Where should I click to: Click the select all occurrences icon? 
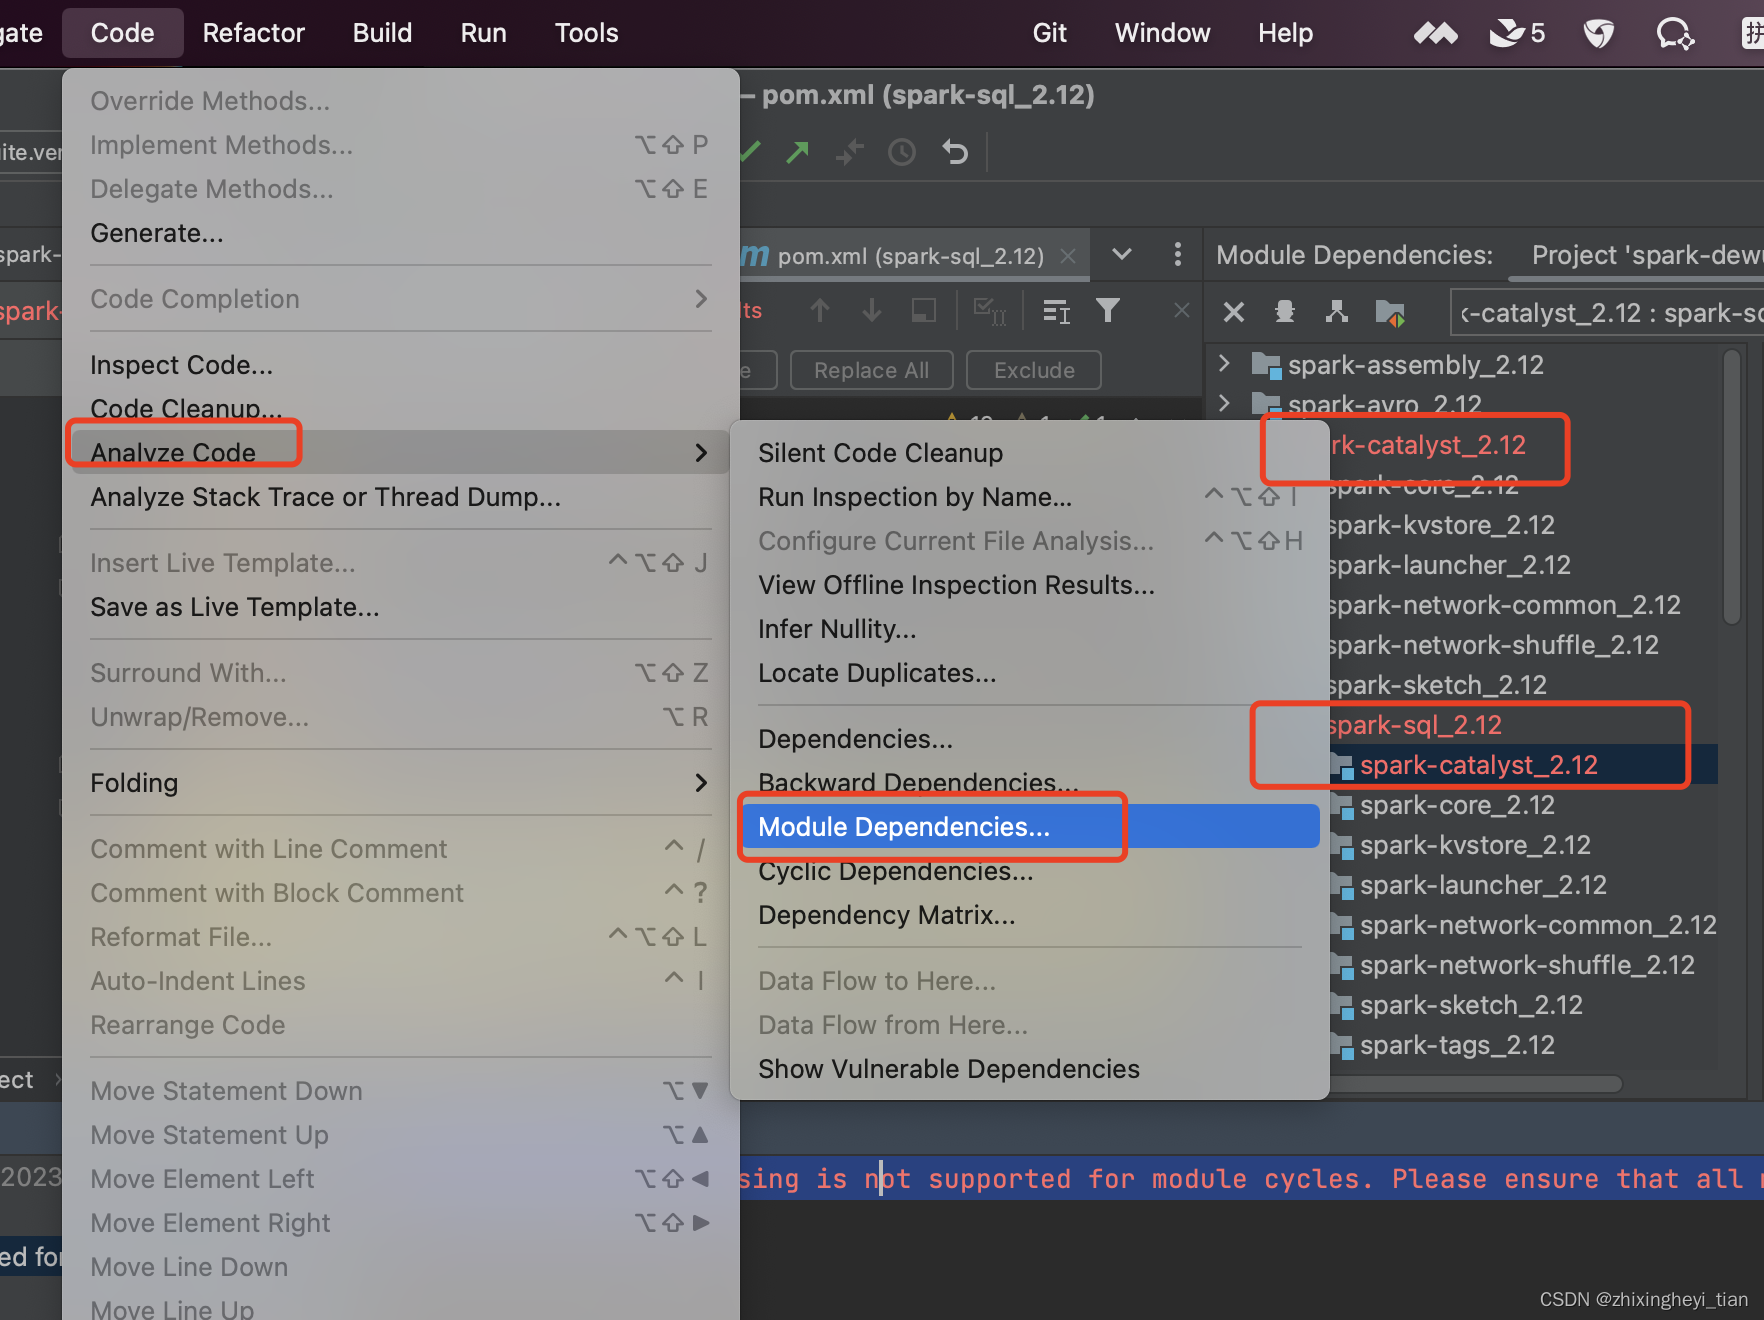tap(924, 311)
